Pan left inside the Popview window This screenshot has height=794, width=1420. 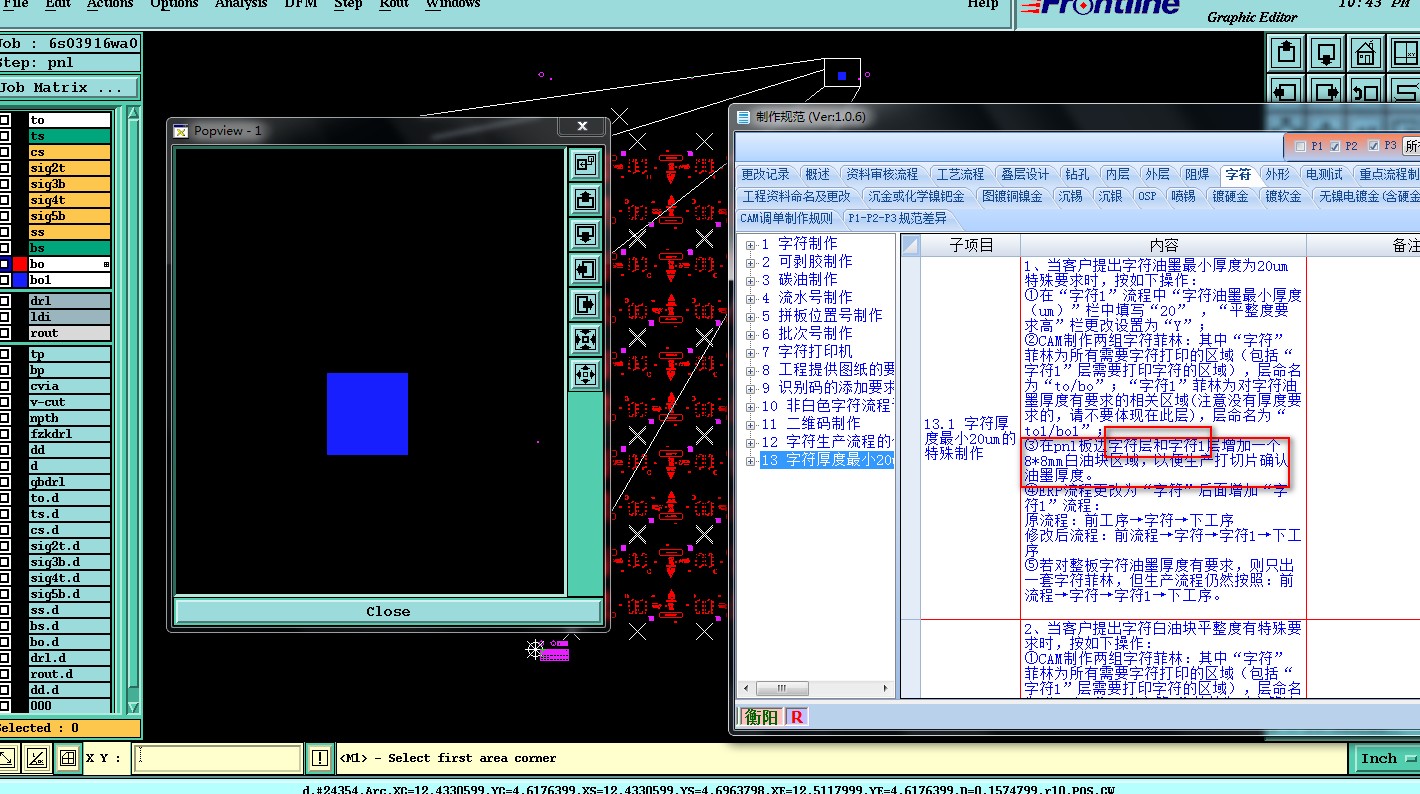(586, 270)
